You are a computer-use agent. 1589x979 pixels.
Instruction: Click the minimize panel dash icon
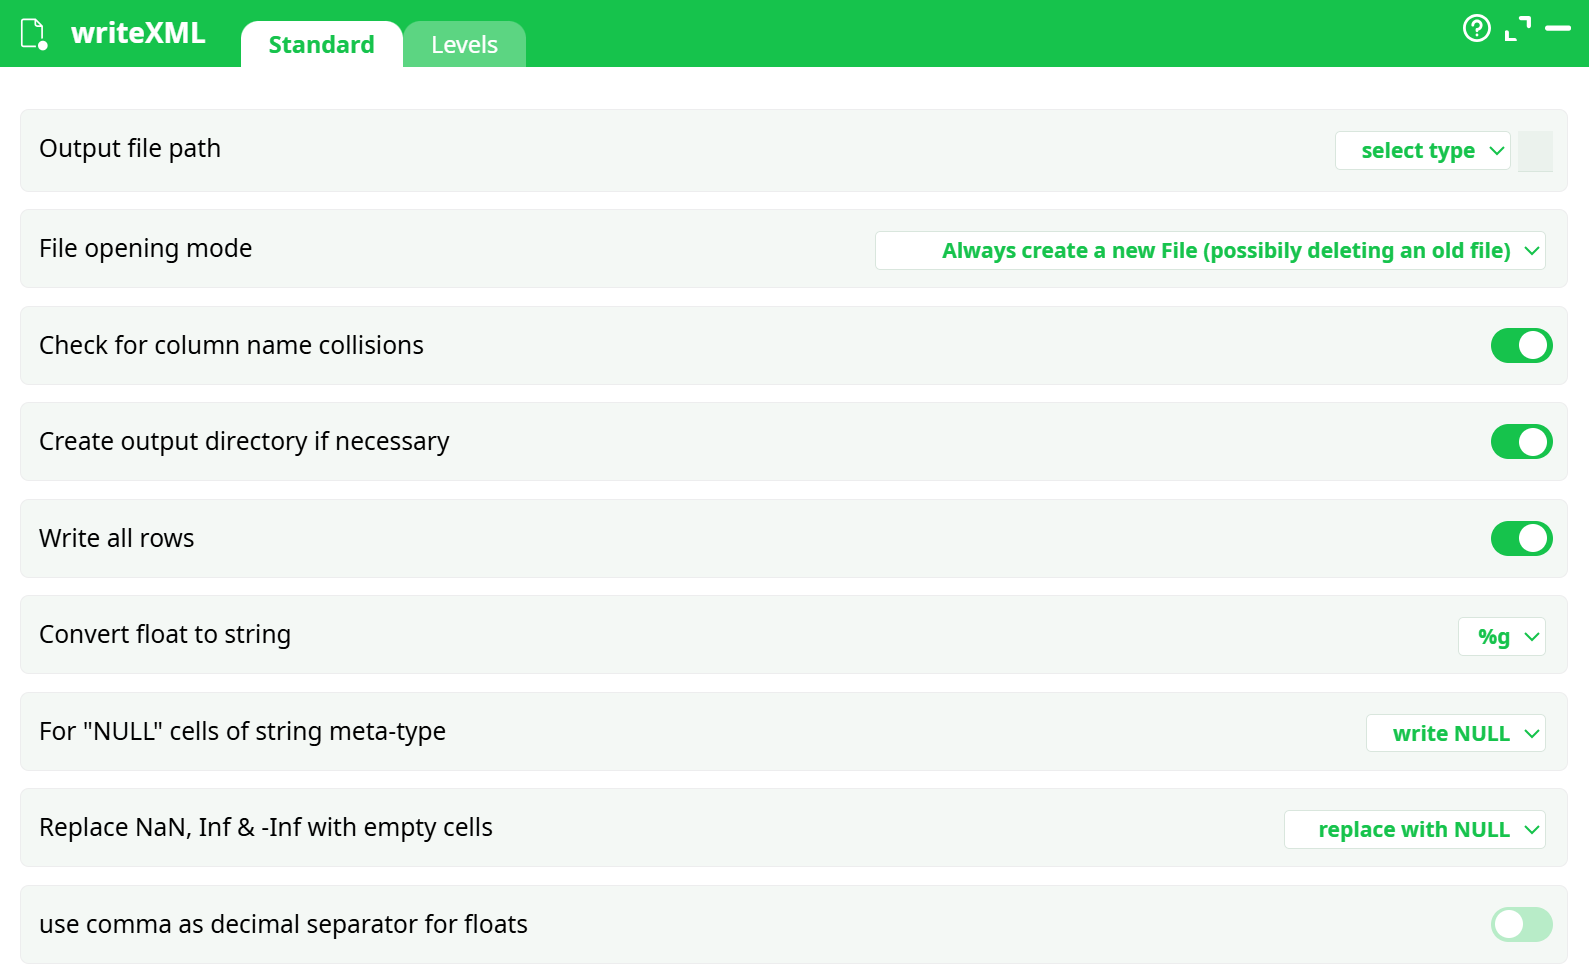tap(1557, 29)
